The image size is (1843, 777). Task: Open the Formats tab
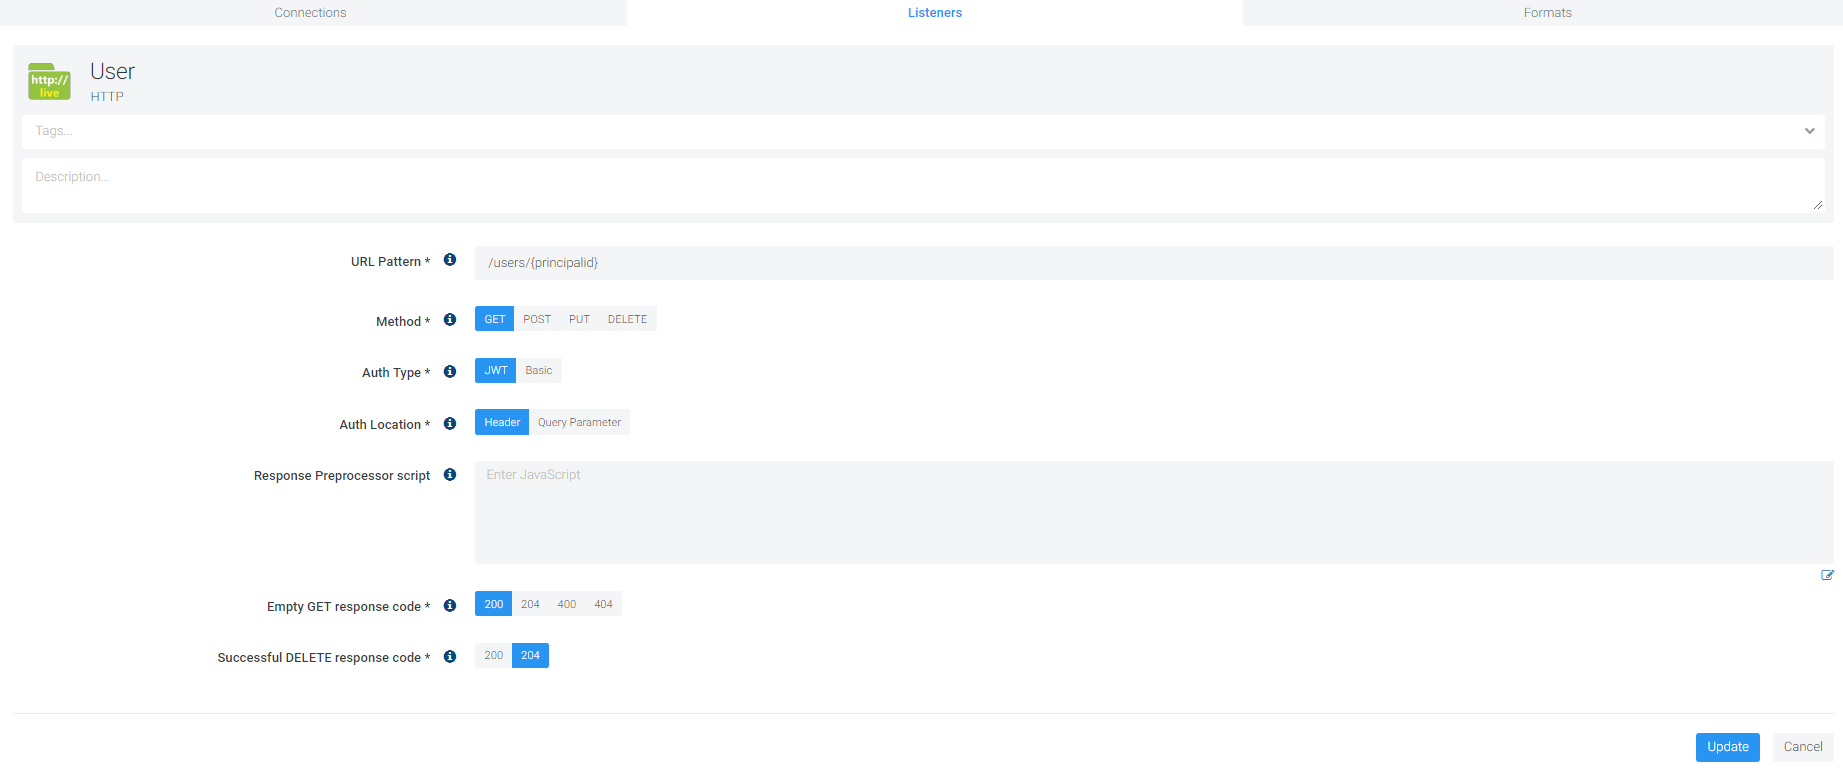(x=1547, y=13)
